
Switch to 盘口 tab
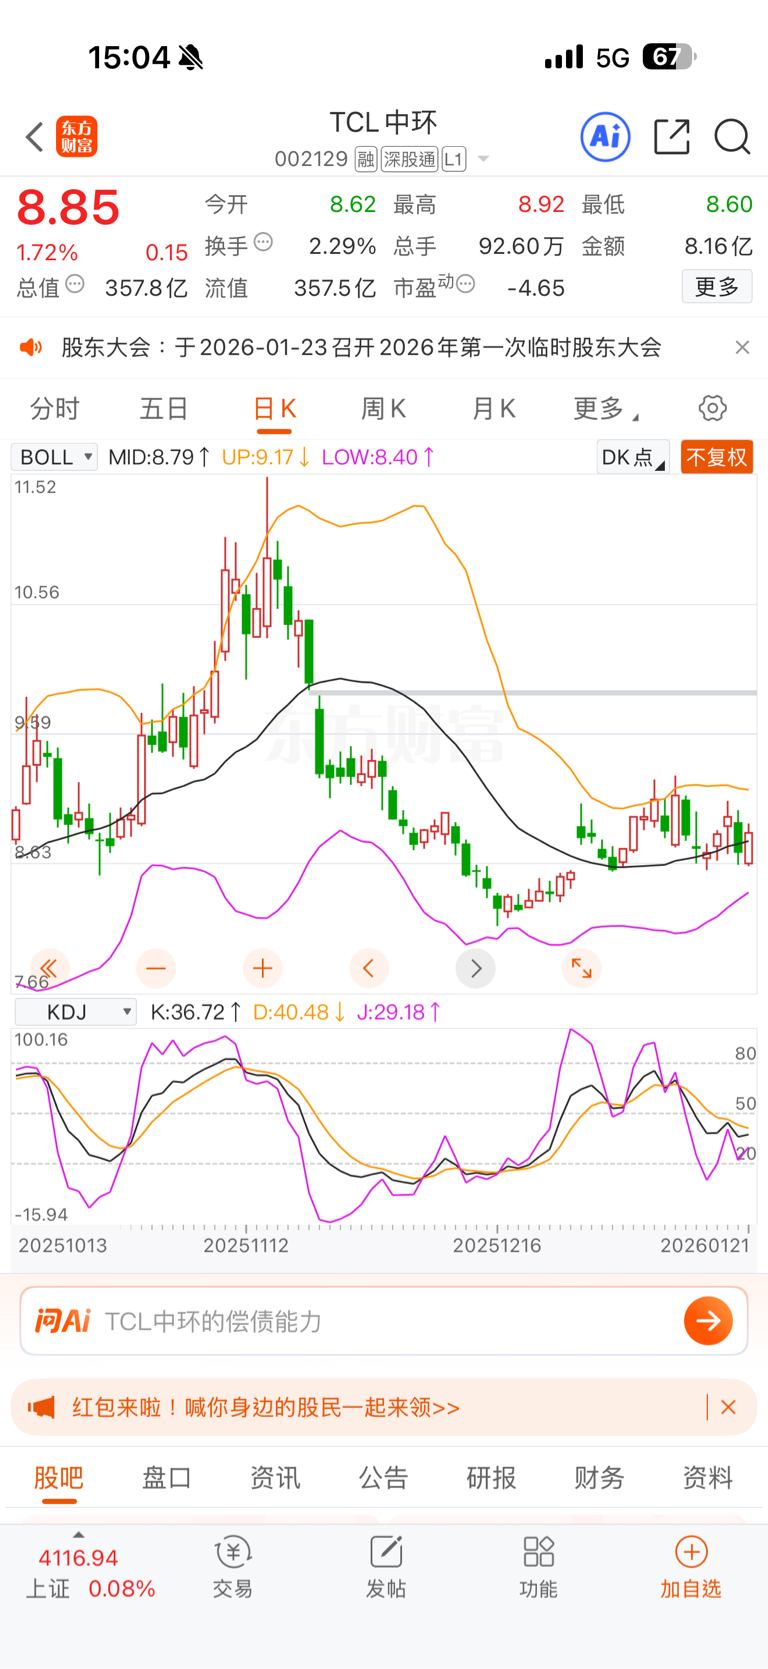167,1477
